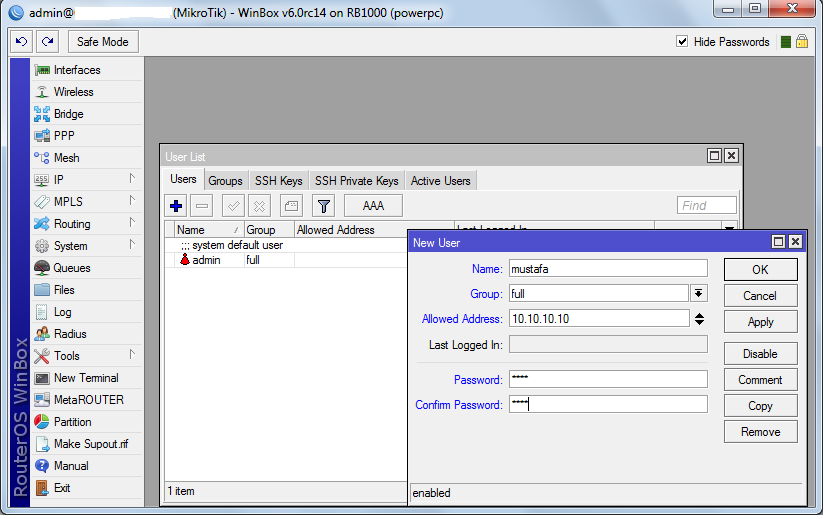Open a New Terminal

[87, 378]
